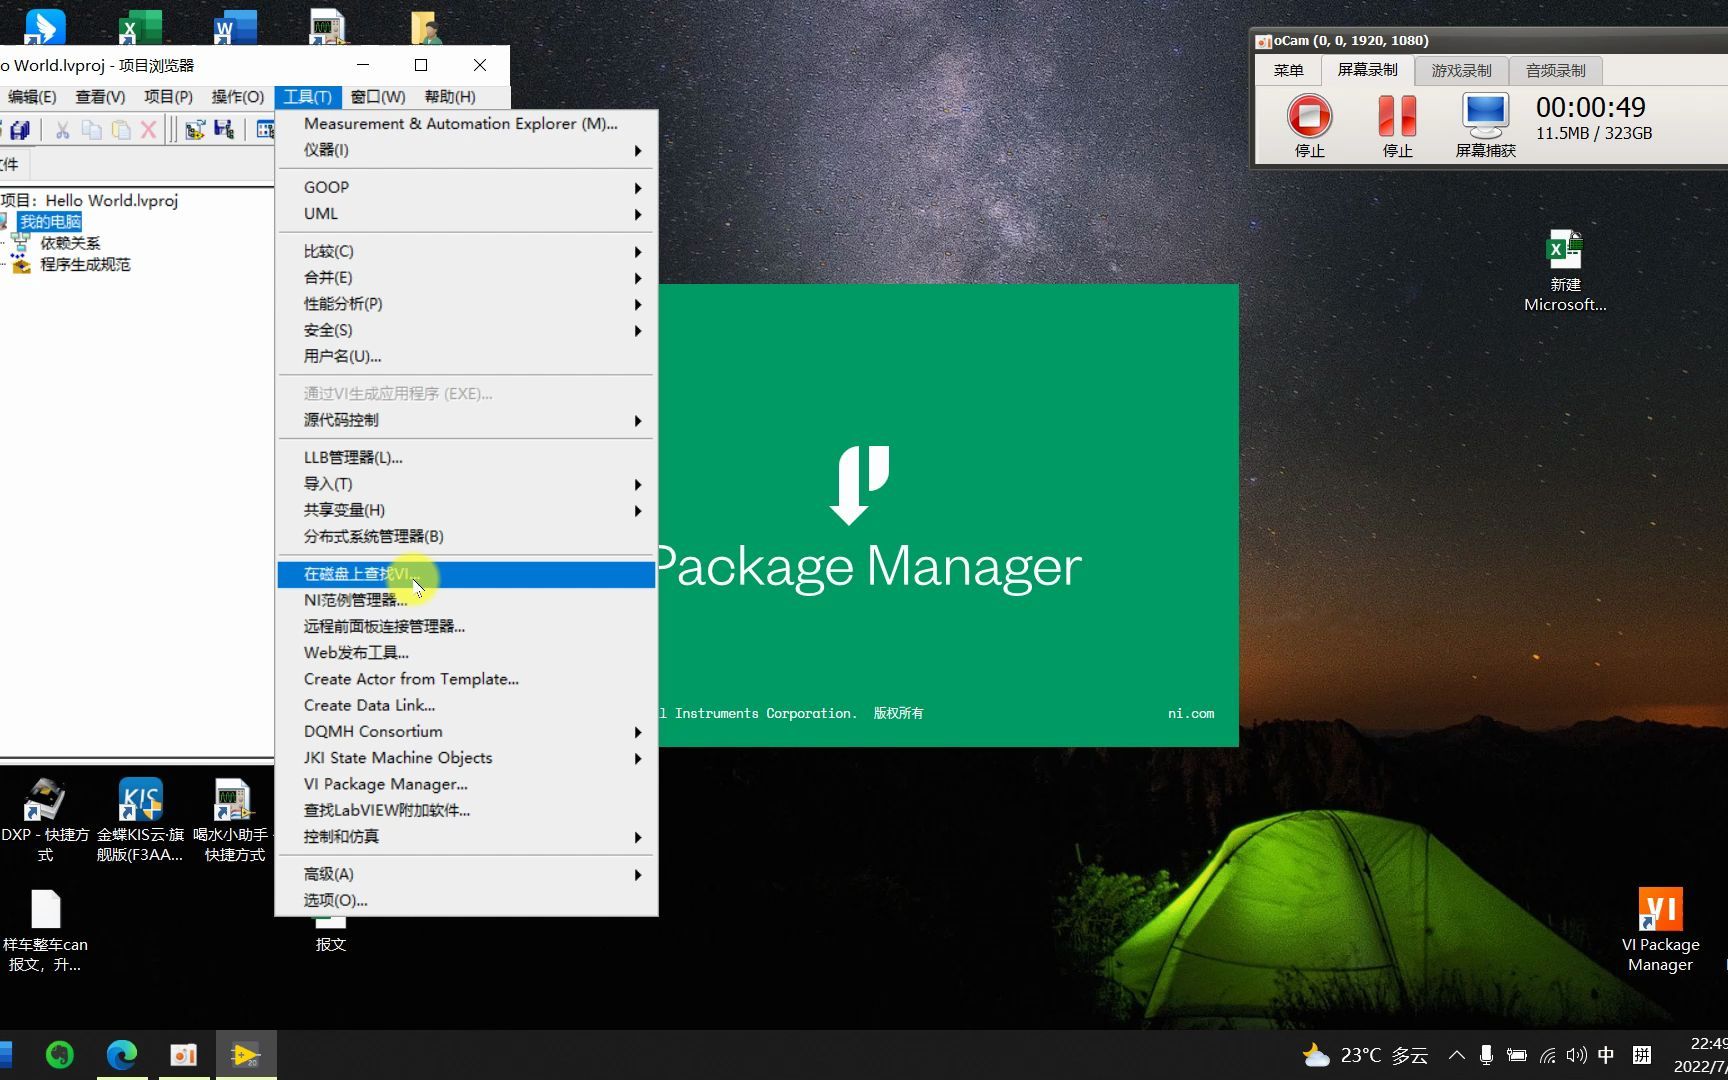Click the Save All toolbar icon
The image size is (1728, 1080).
[19, 130]
